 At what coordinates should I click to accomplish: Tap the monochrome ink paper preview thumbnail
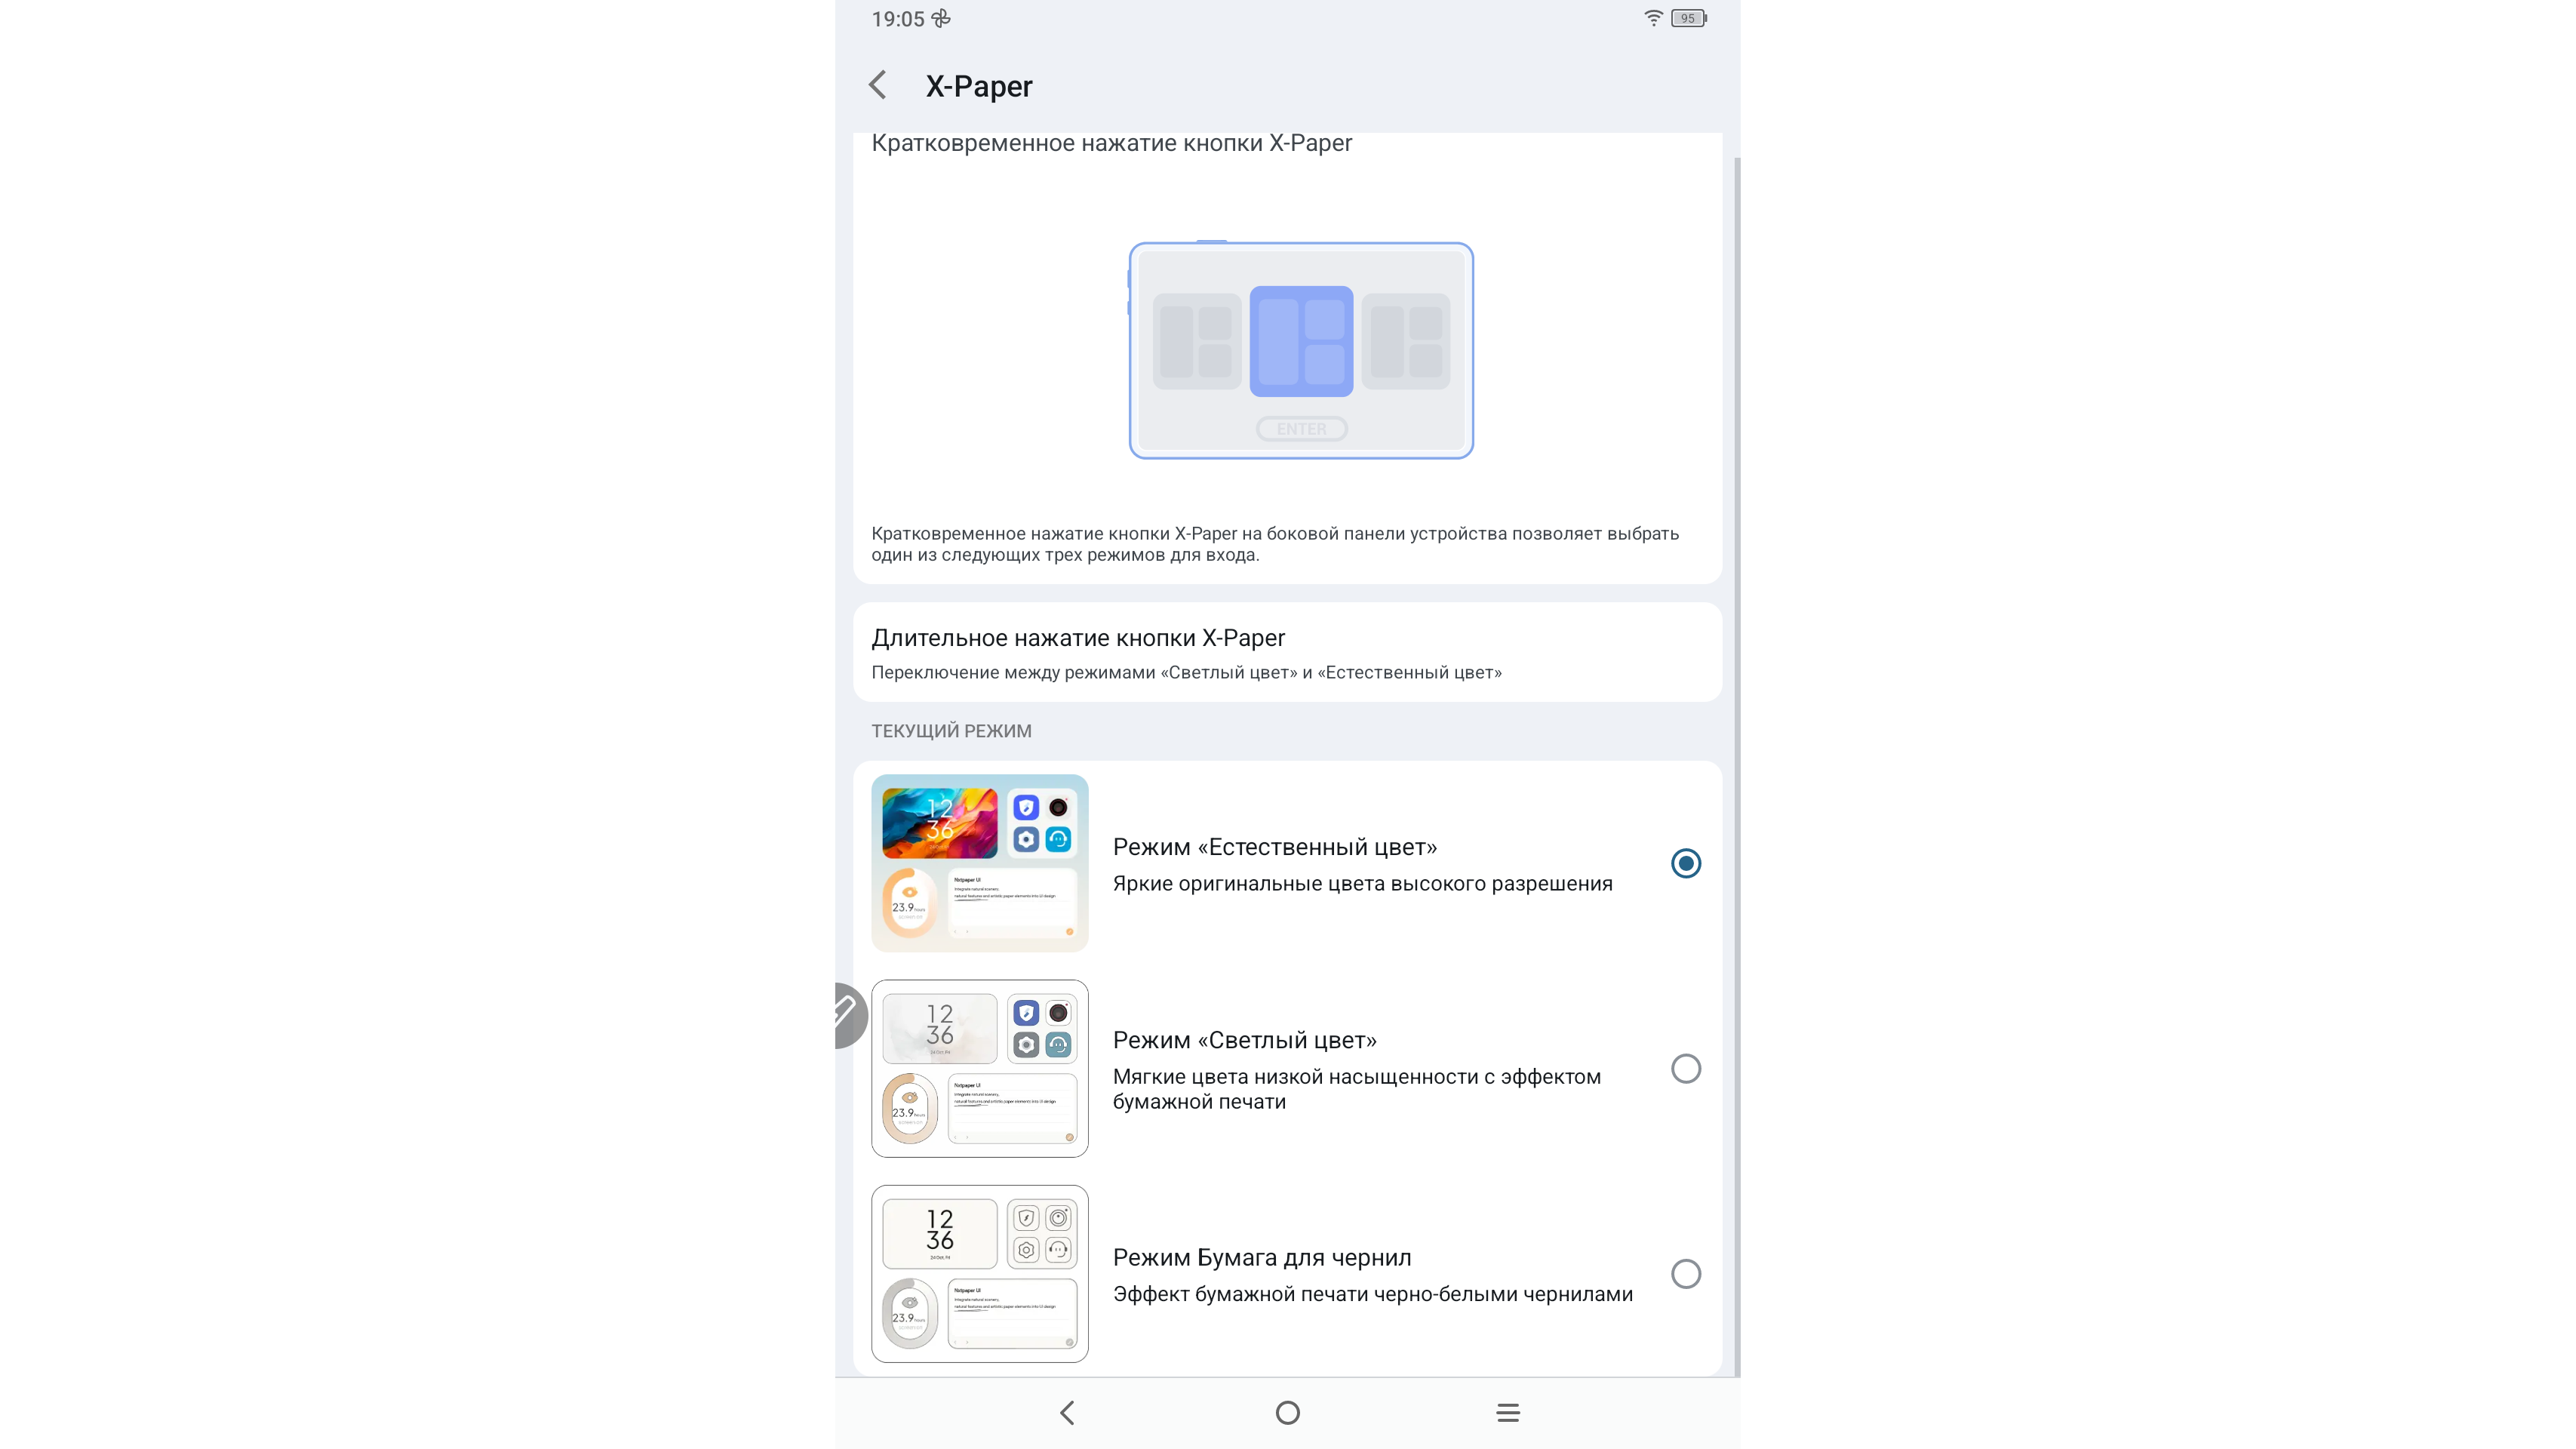tap(980, 1274)
